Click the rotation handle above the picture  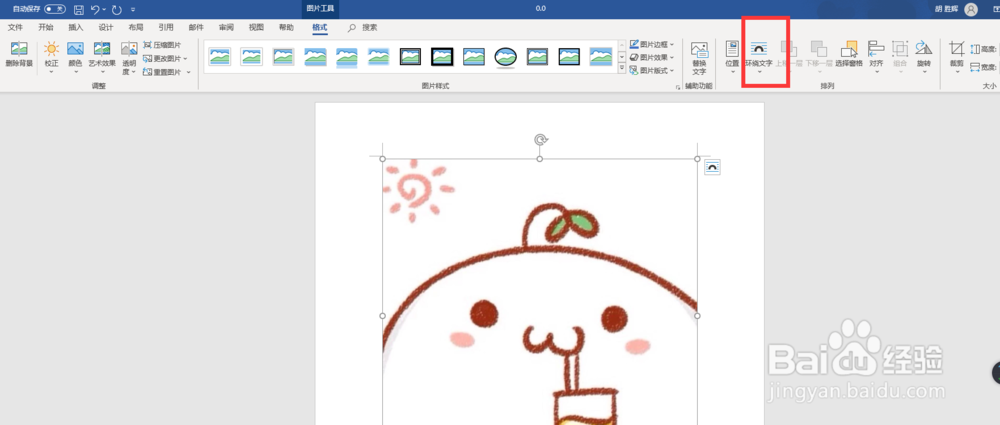(x=540, y=140)
